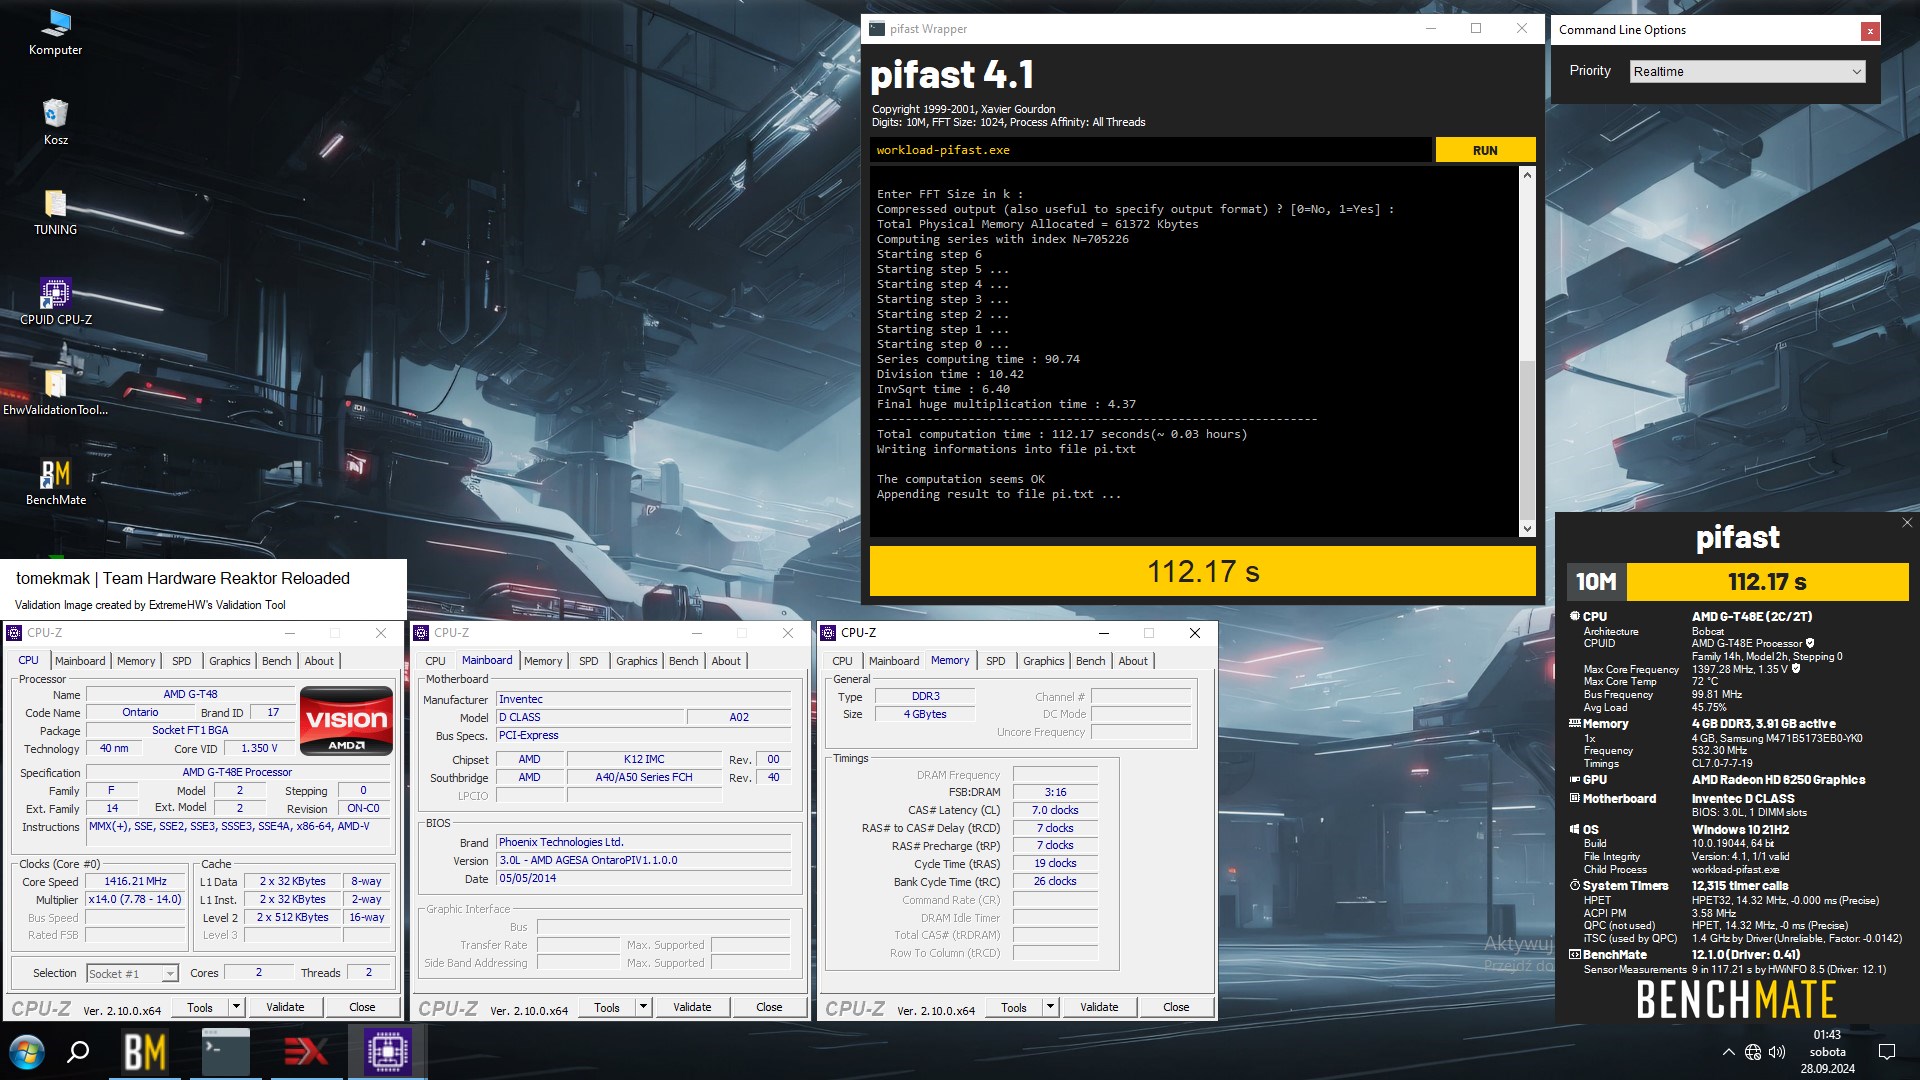Click the Phoenix Technologies Ltd. BIOS brand
The height and width of the screenshot is (1080, 1920).
pyautogui.click(x=643, y=843)
